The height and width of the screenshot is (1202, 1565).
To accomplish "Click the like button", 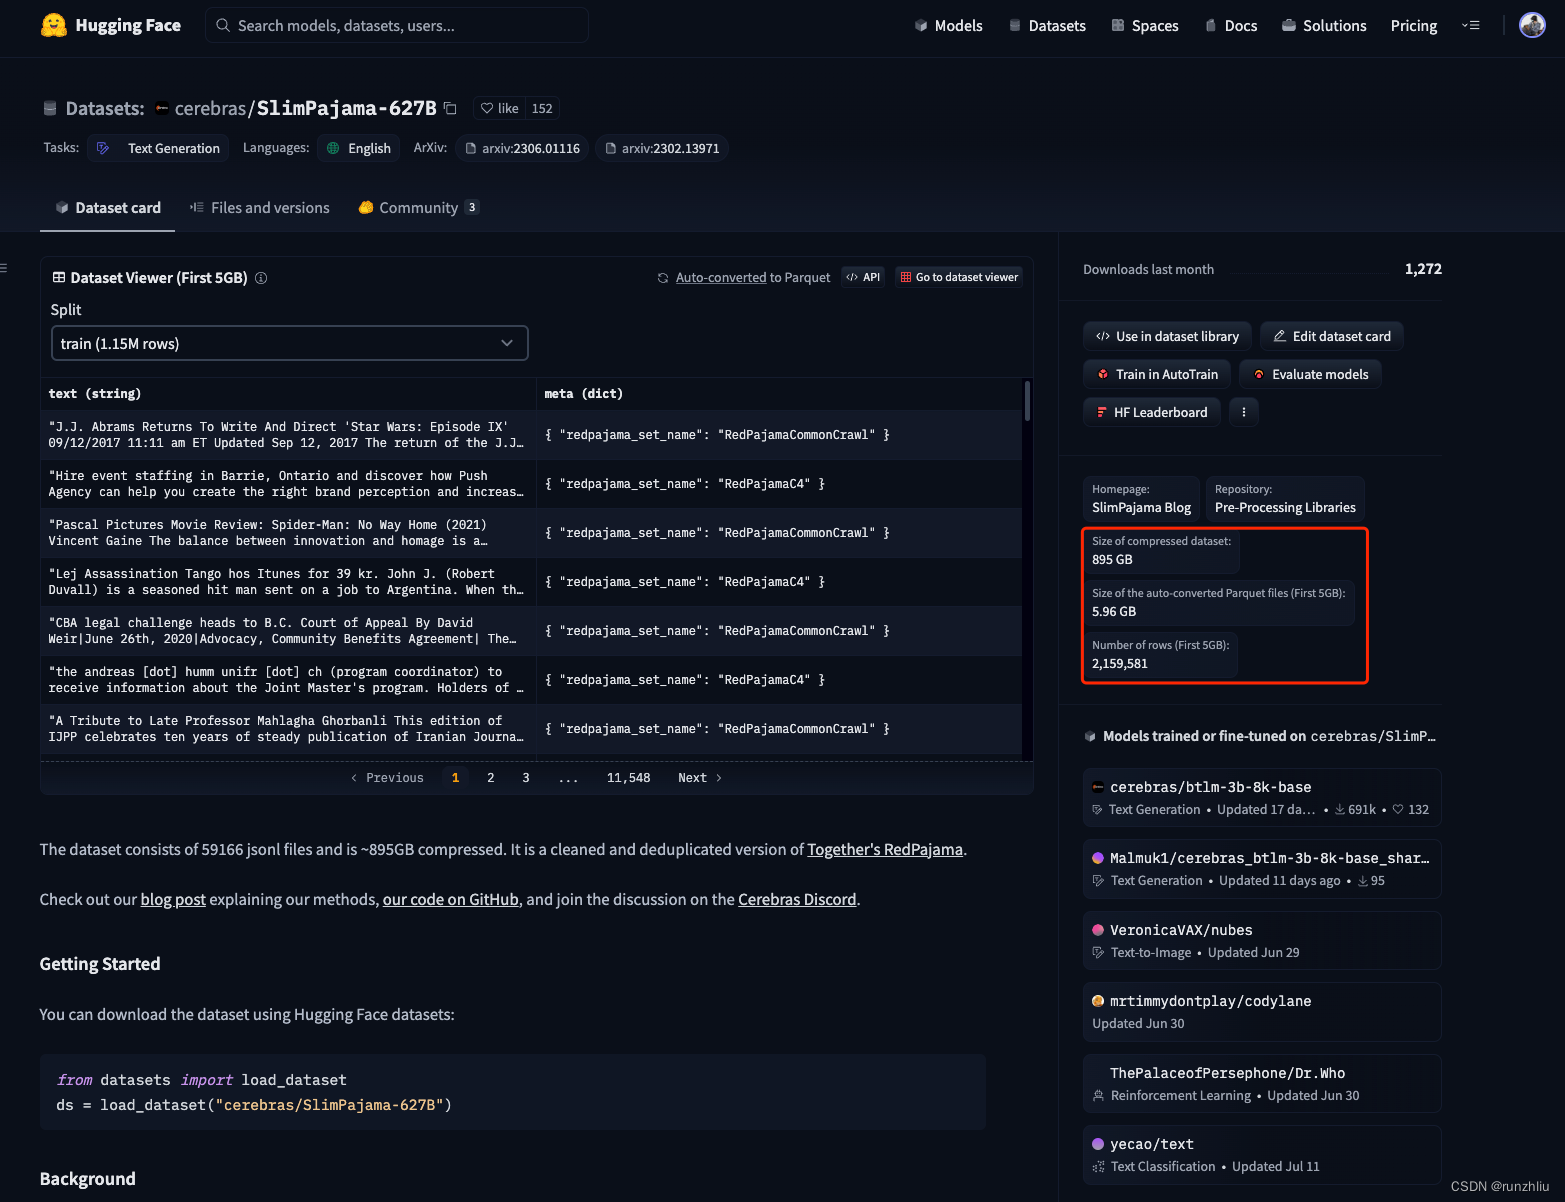I will pyautogui.click(x=500, y=108).
